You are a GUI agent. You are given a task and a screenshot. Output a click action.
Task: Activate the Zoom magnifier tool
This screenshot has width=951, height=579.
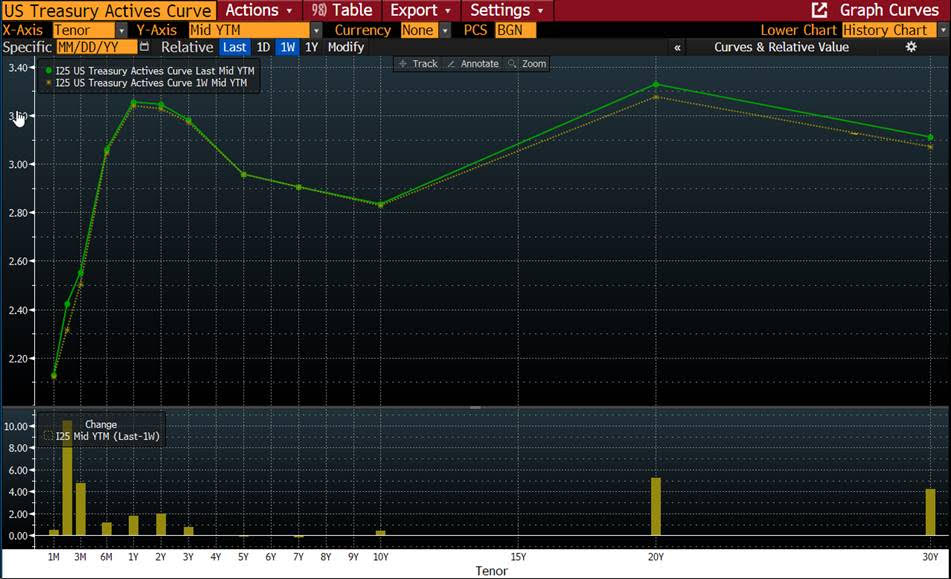528,64
